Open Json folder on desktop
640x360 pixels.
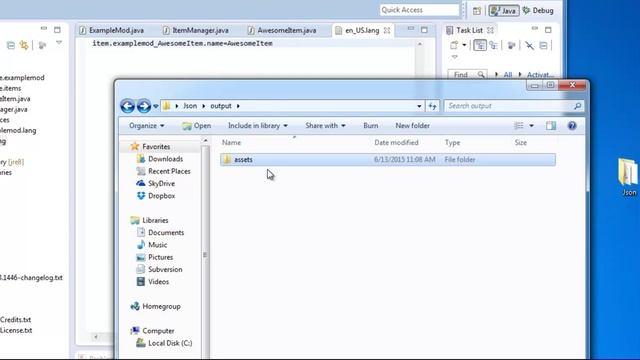628,177
